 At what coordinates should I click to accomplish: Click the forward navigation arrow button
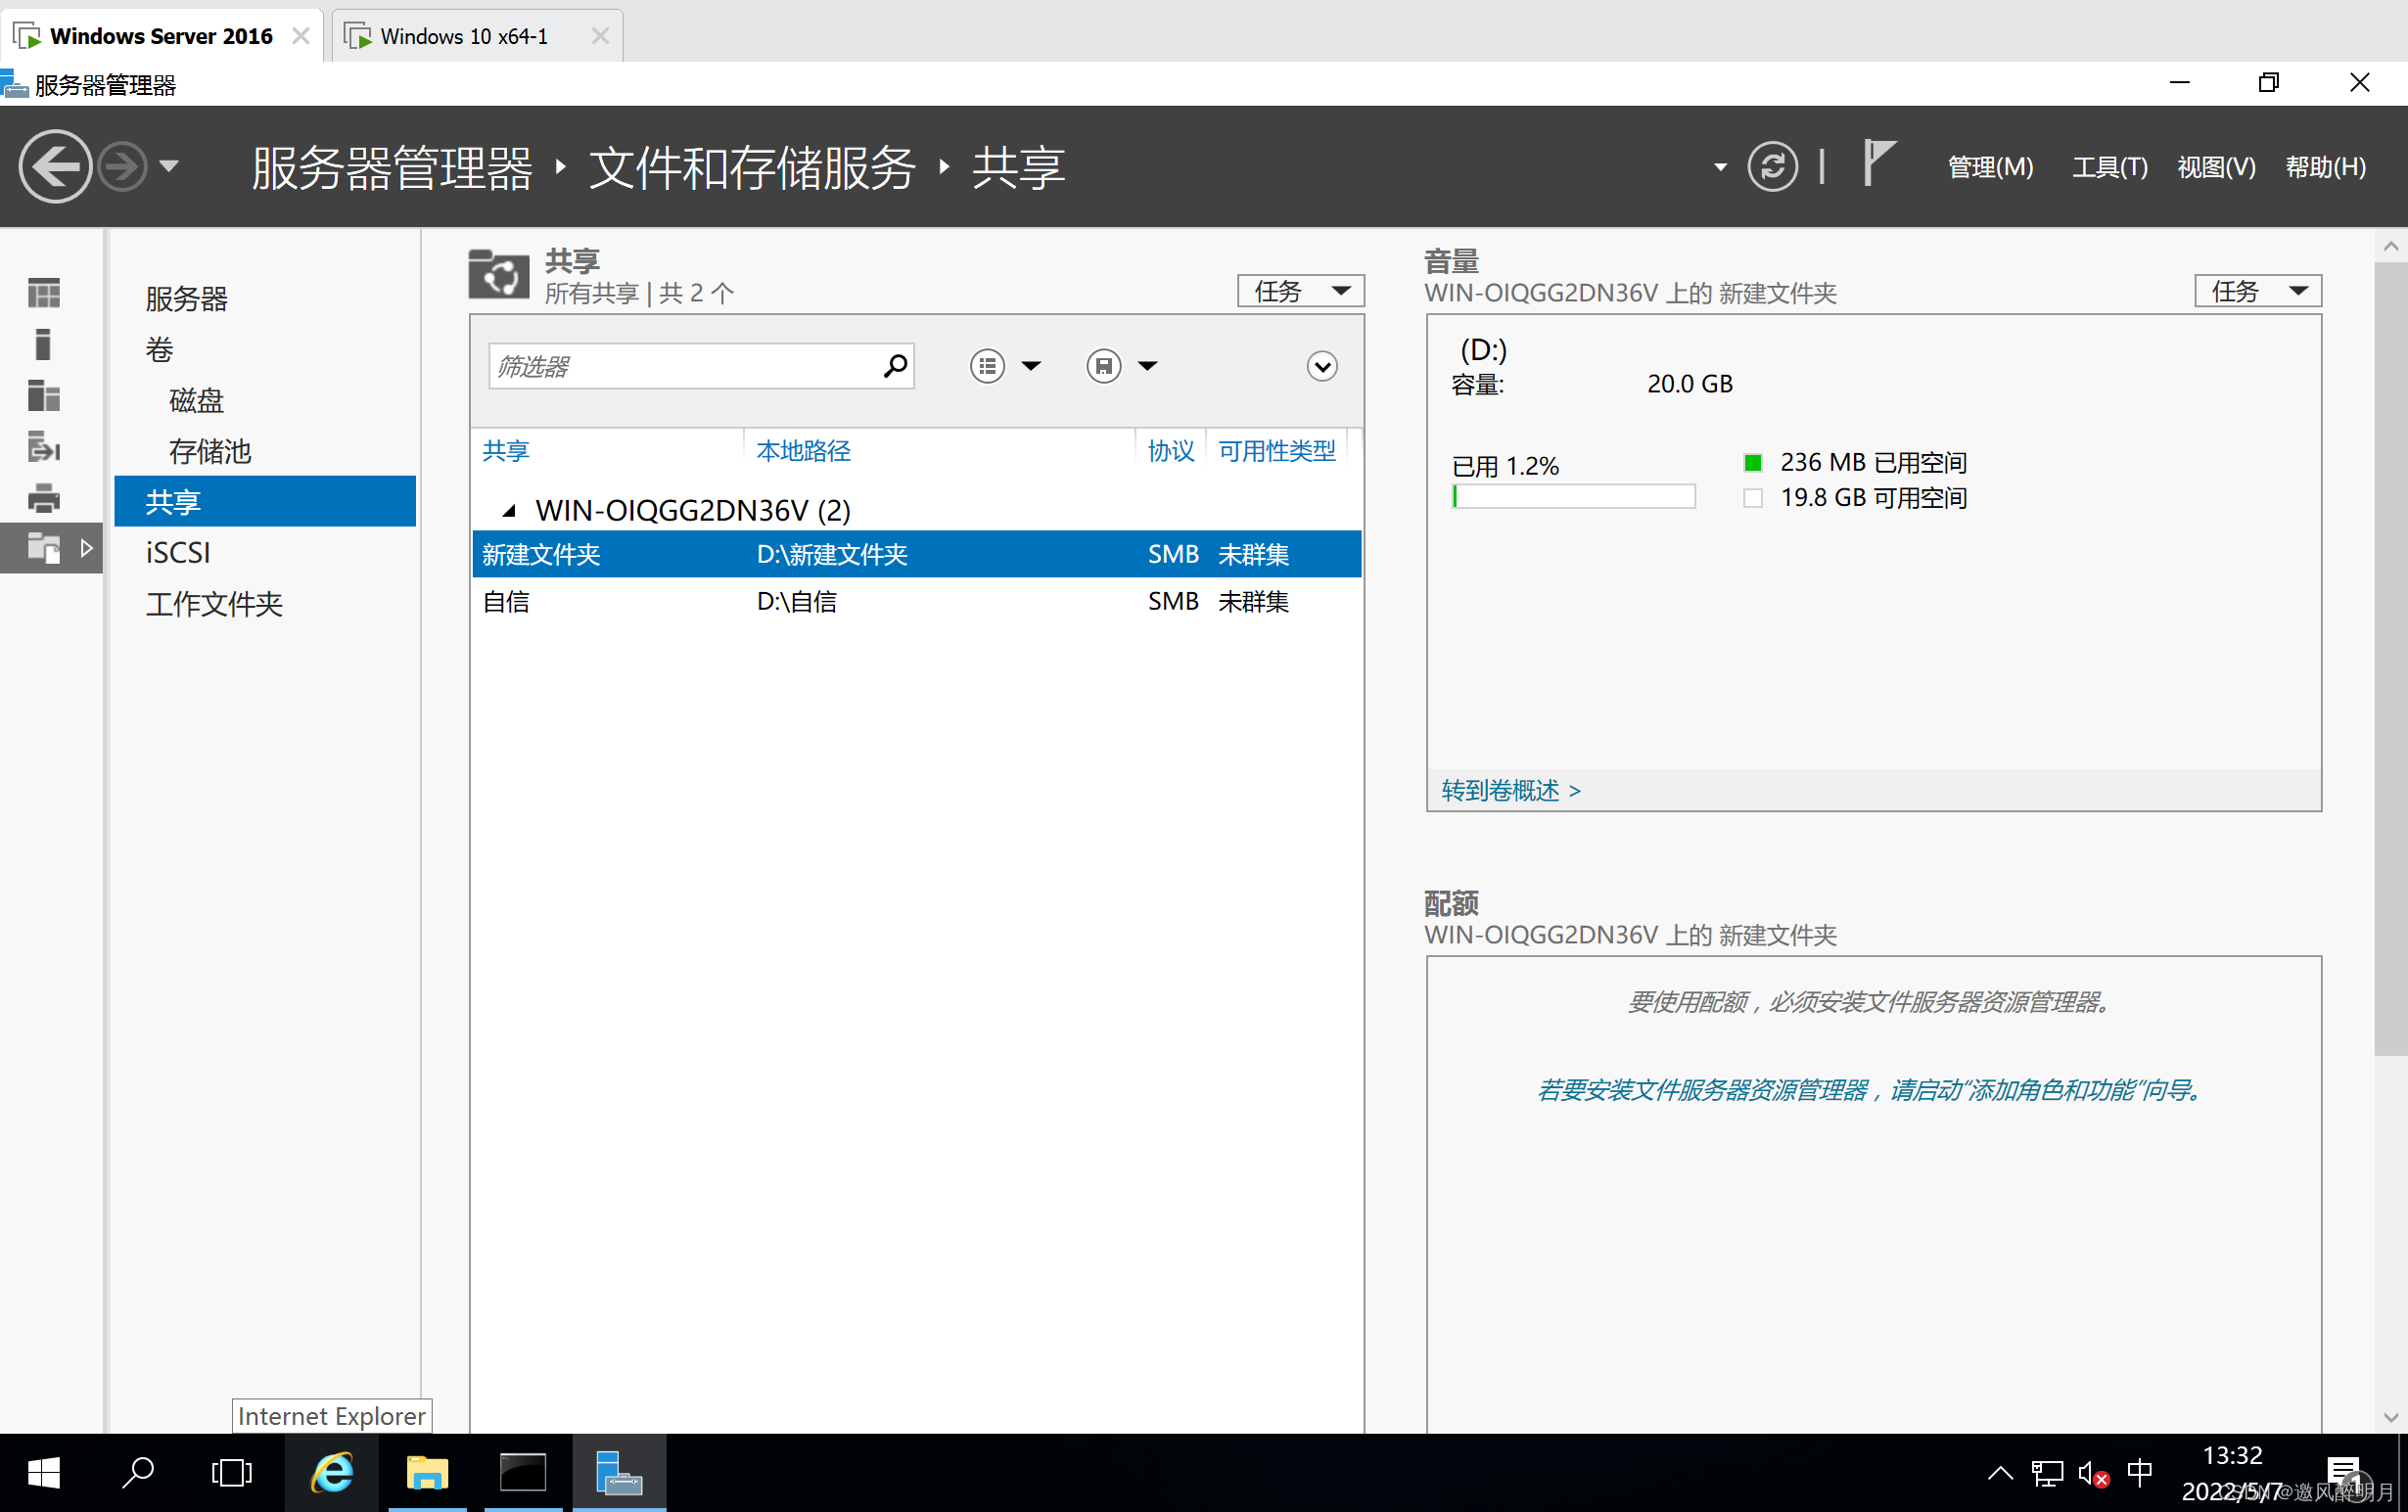pyautogui.click(x=123, y=166)
